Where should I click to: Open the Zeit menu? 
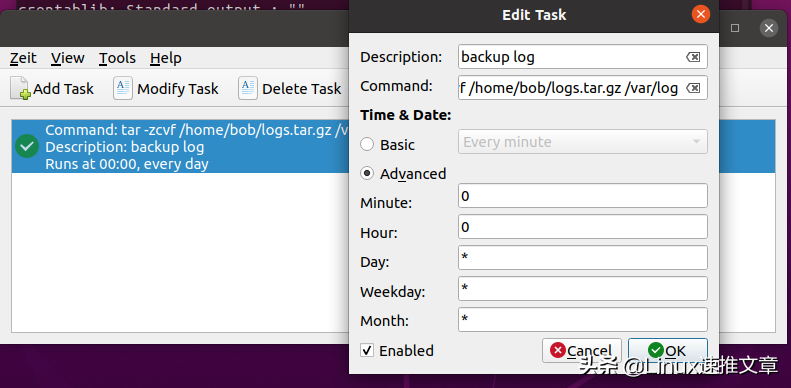click(23, 58)
